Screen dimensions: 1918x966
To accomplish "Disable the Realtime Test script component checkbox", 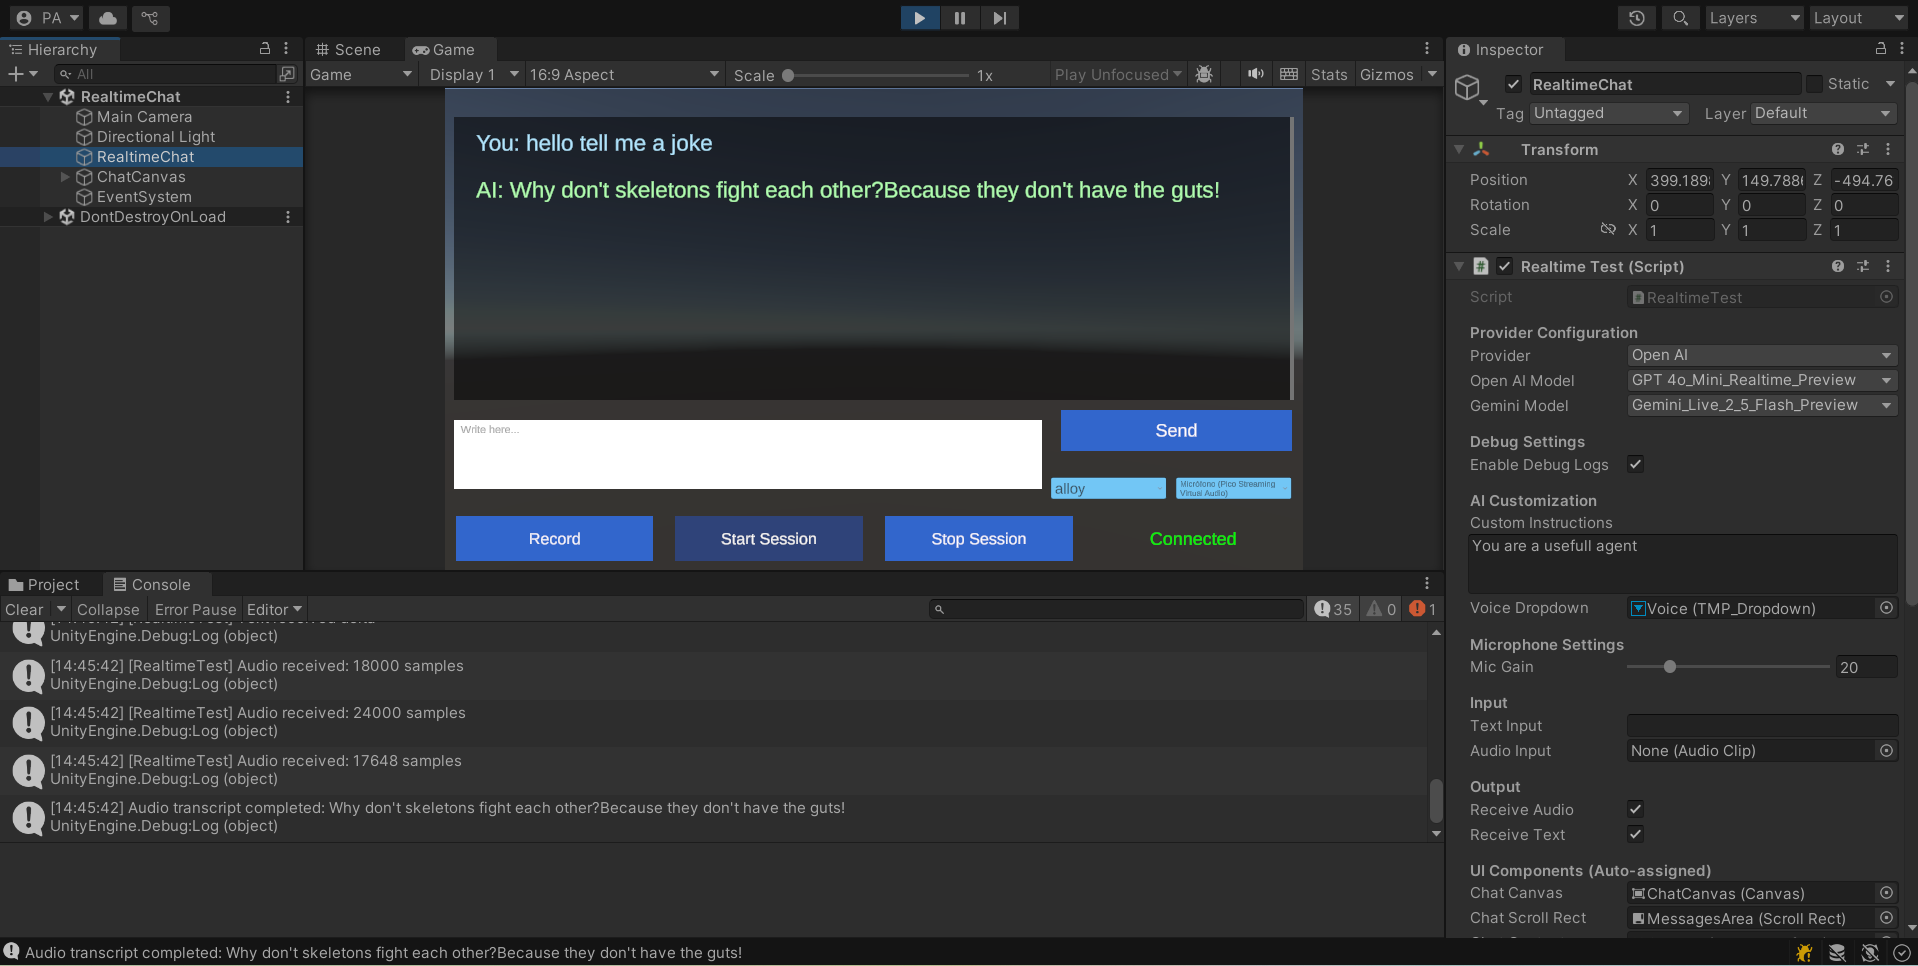I will pos(1504,266).
